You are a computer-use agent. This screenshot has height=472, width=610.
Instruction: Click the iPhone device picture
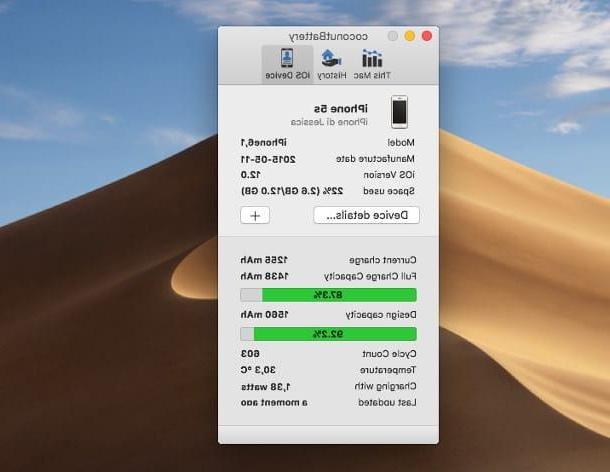pos(399,112)
